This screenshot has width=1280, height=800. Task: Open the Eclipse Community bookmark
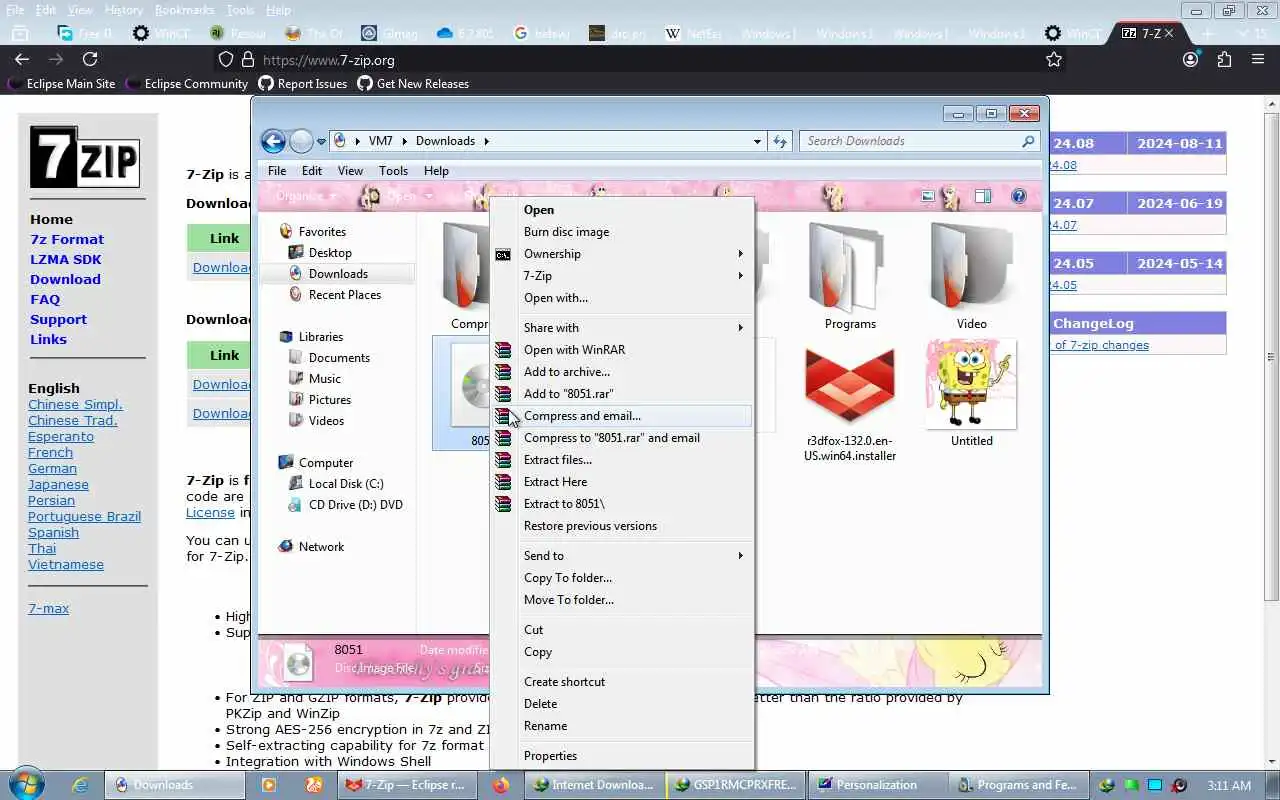point(186,84)
